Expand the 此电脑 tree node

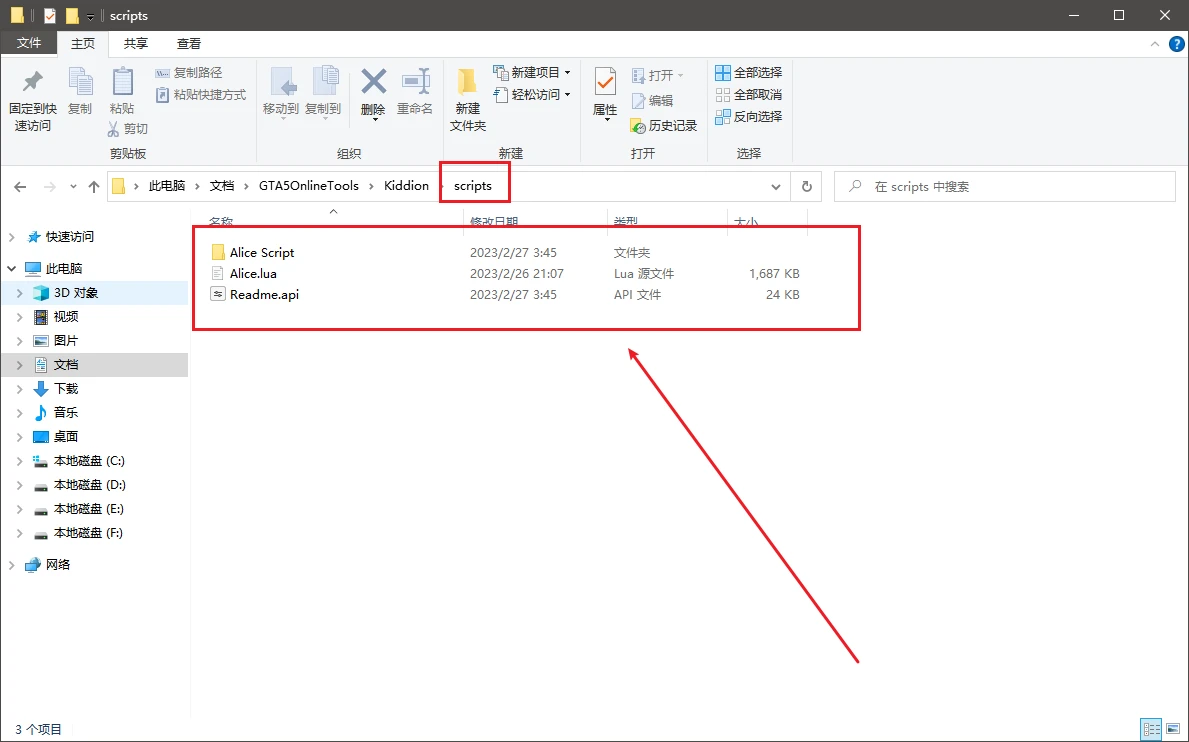(11, 269)
